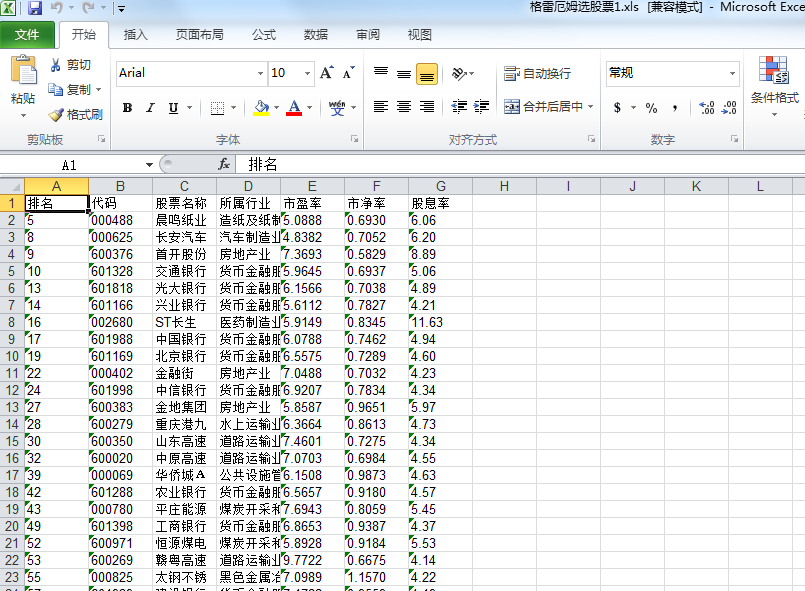805x591 pixels.
Task: Click the formula bar showing 排名
Action: [x=520, y=164]
